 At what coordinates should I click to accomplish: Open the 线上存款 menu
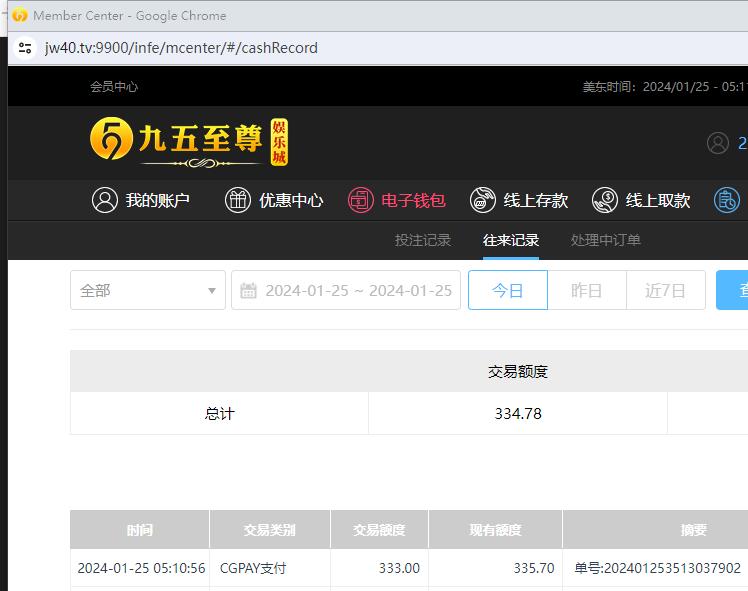pyautogui.click(x=536, y=200)
